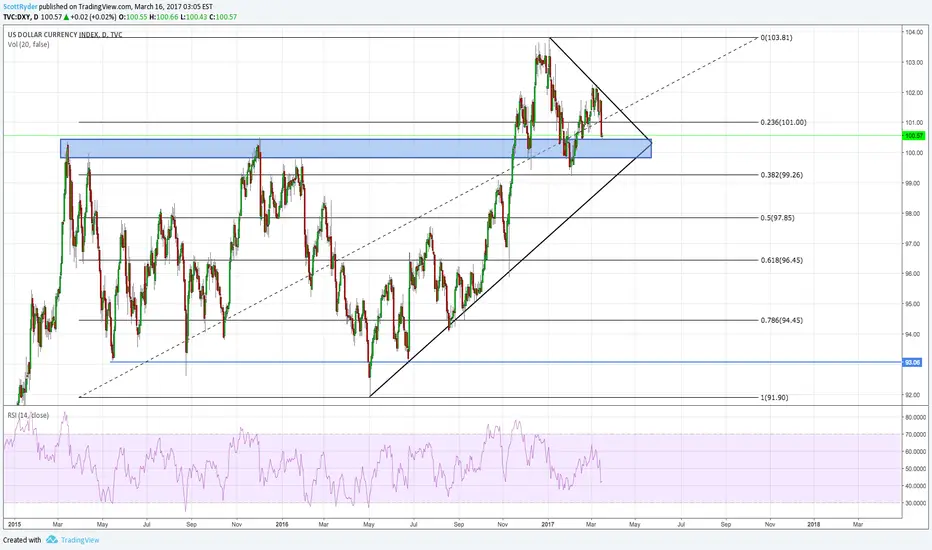
Task: Select the green 100.57 current price tag
Action: (x=914, y=136)
